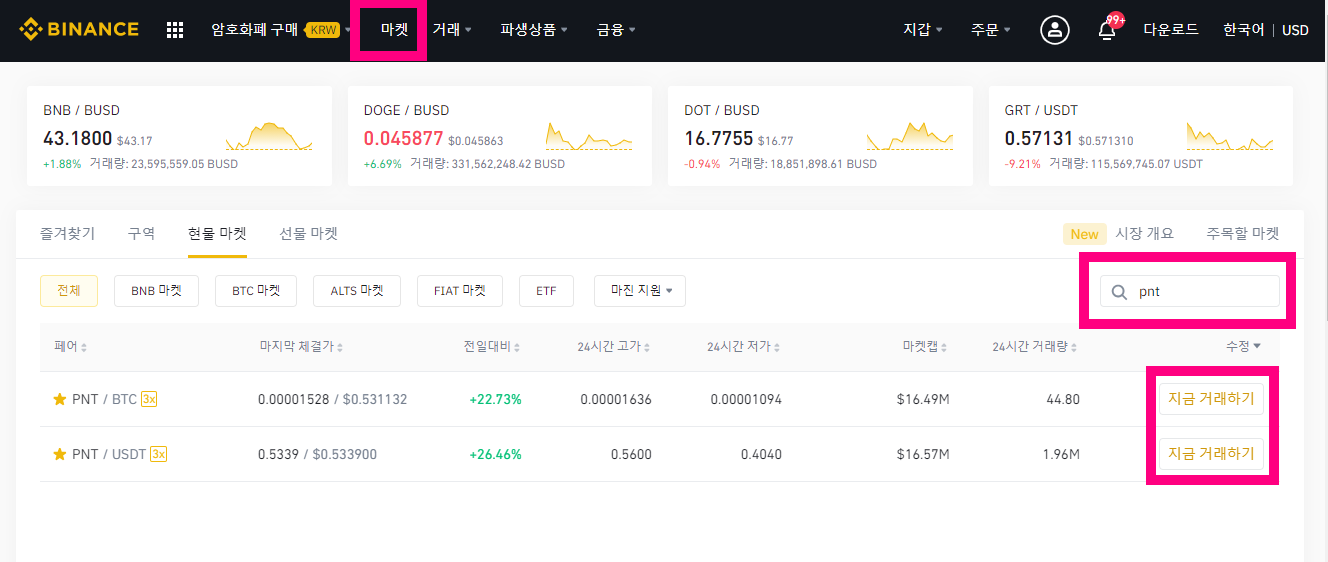Click 지금 거래하기 for PNT / USDT
The height and width of the screenshot is (562, 1328).
pos(1211,454)
